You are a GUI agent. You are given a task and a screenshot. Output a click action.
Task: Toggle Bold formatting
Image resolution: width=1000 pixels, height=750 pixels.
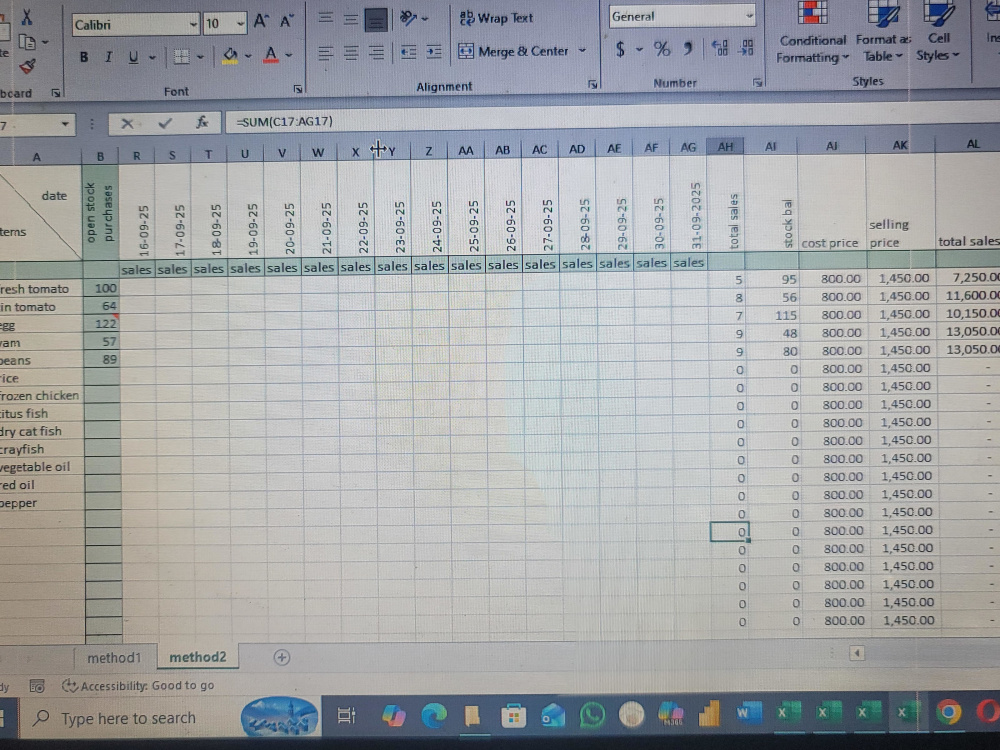coord(84,57)
